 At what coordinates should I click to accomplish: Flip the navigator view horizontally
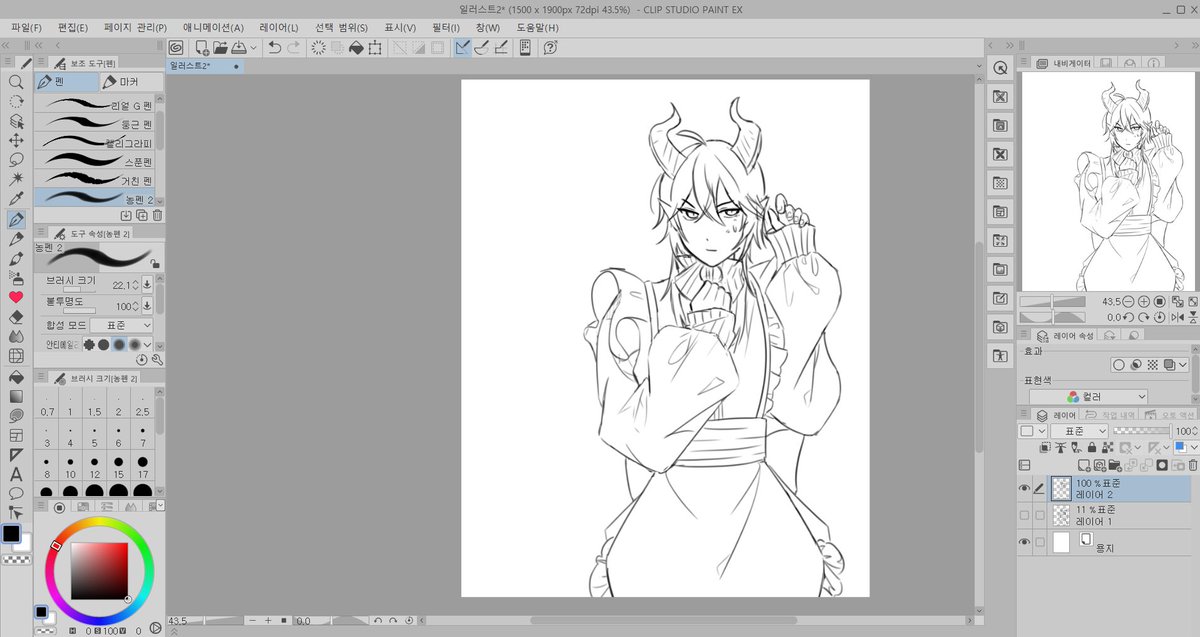pyautogui.click(x=1176, y=317)
